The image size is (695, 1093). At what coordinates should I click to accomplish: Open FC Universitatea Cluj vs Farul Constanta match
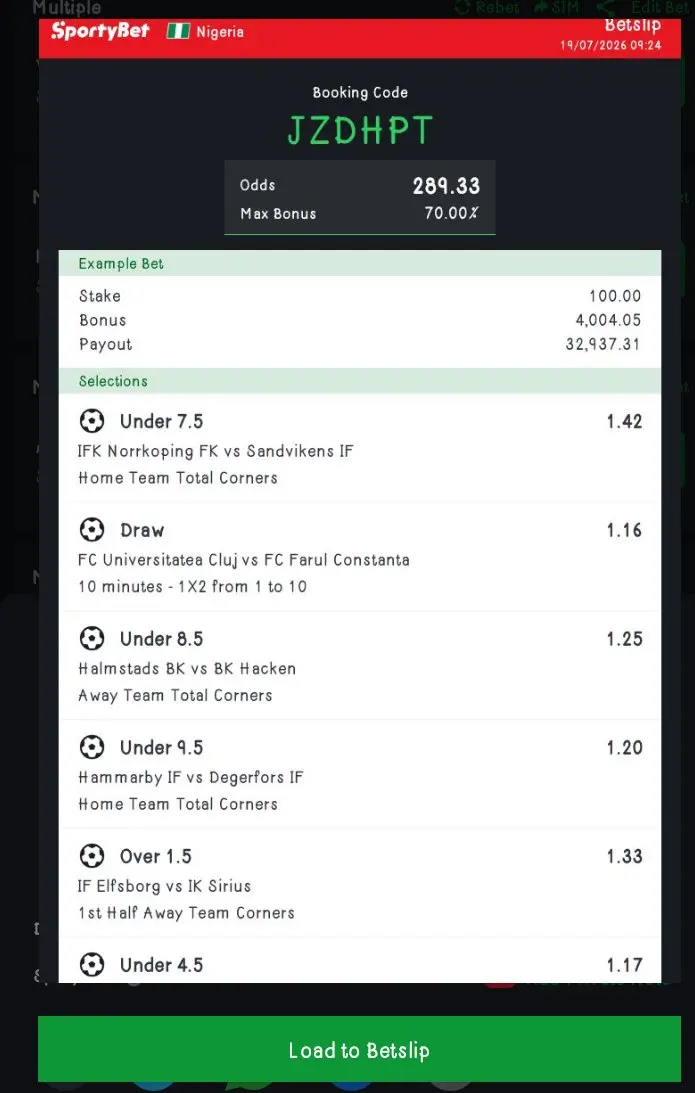coord(244,560)
